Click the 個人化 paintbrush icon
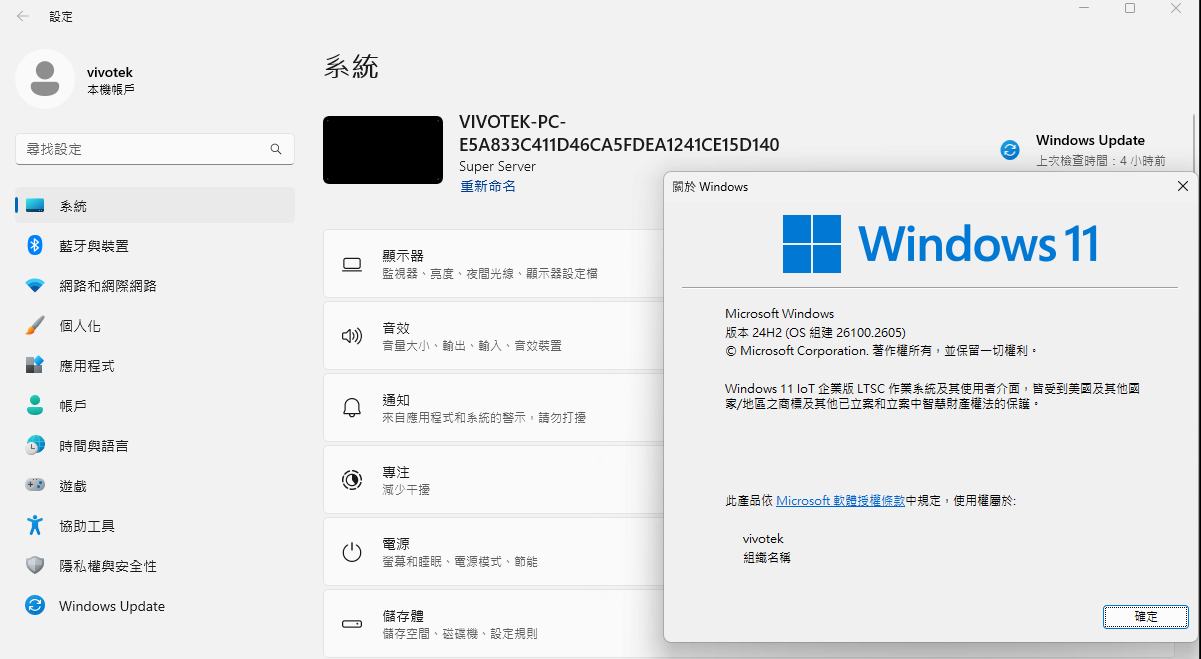 click(35, 326)
